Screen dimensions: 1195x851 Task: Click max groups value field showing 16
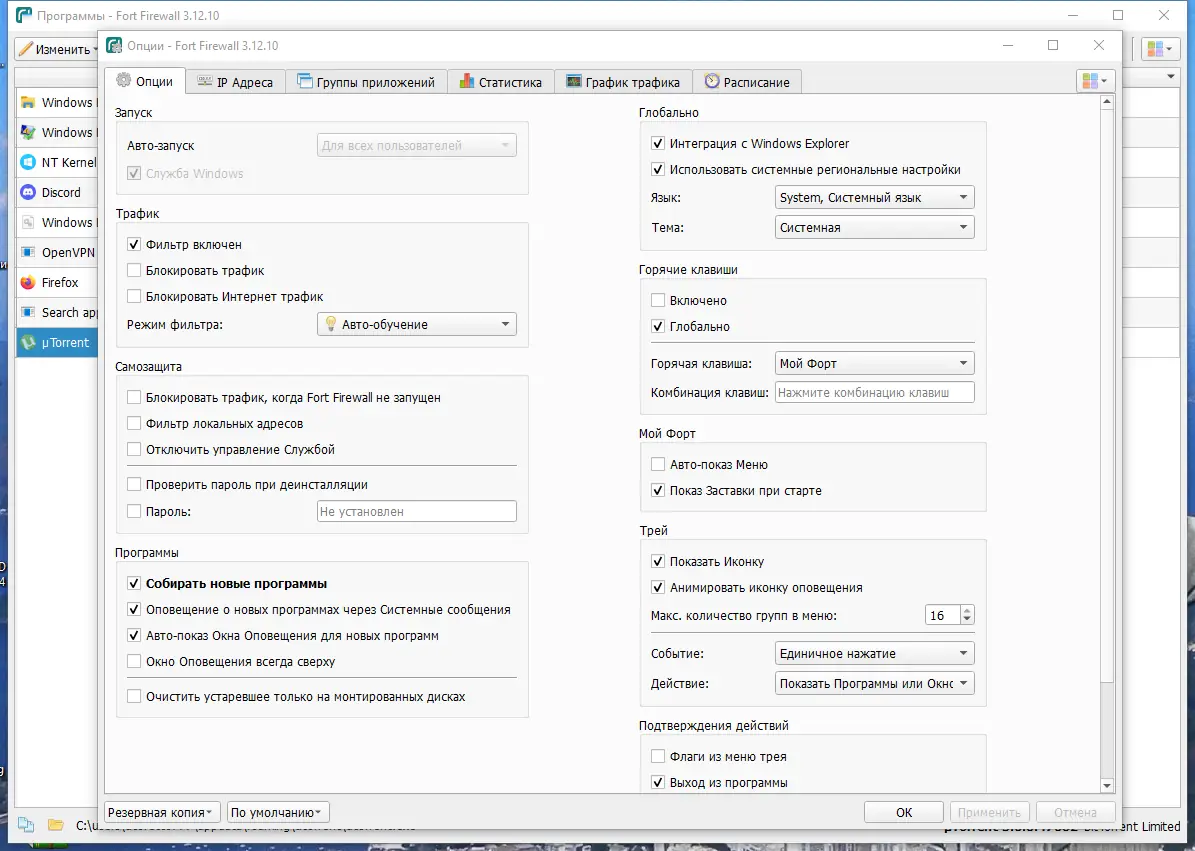(943, 615)
